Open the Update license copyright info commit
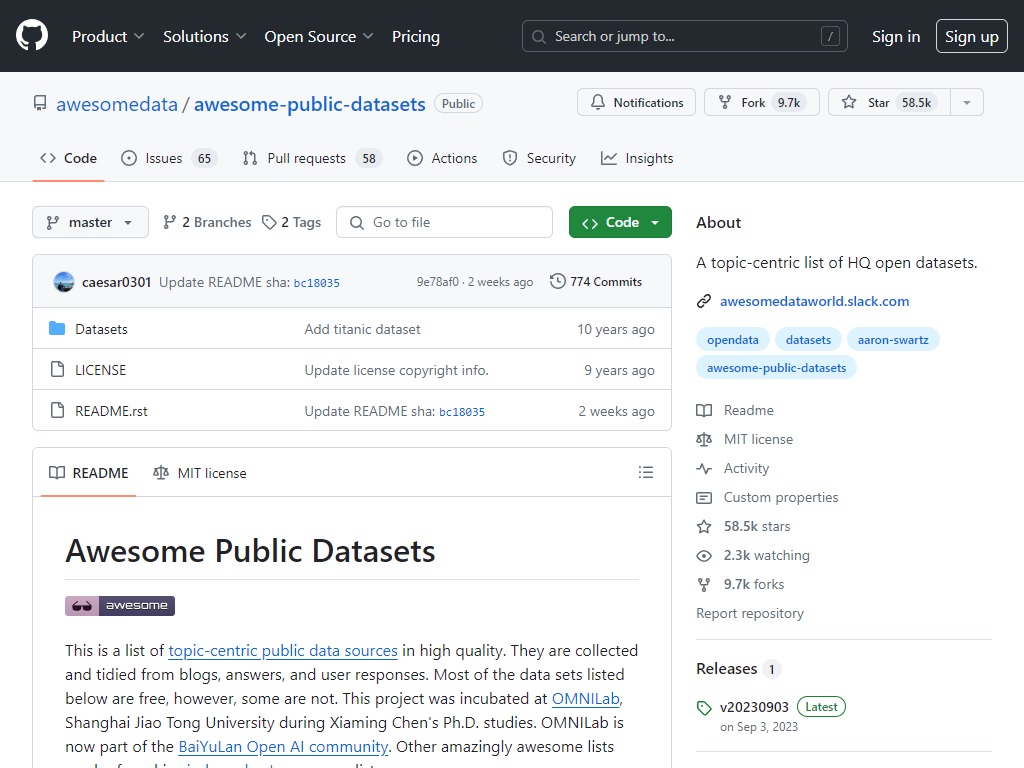 (396, 370)
